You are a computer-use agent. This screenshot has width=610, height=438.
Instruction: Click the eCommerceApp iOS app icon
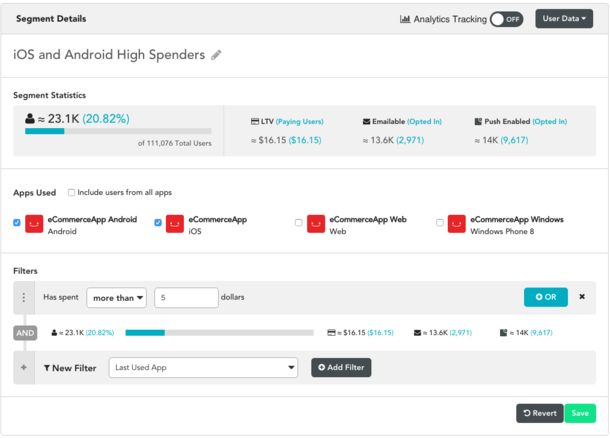point(175,224)
